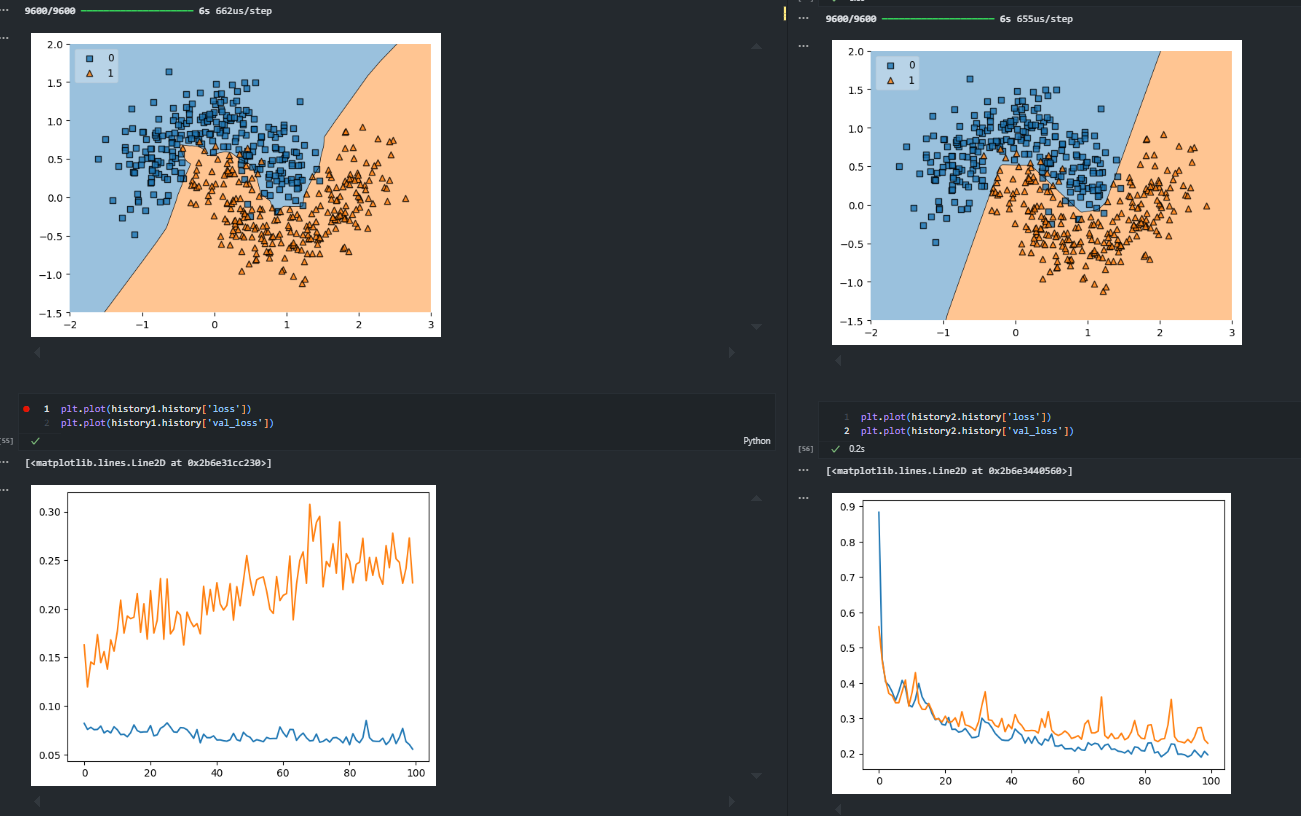1301x816 pixels.
Task: Open ellipsis menu beside right Line2D 0x2b6e3440560 text
Action: (x=803, y=470)
